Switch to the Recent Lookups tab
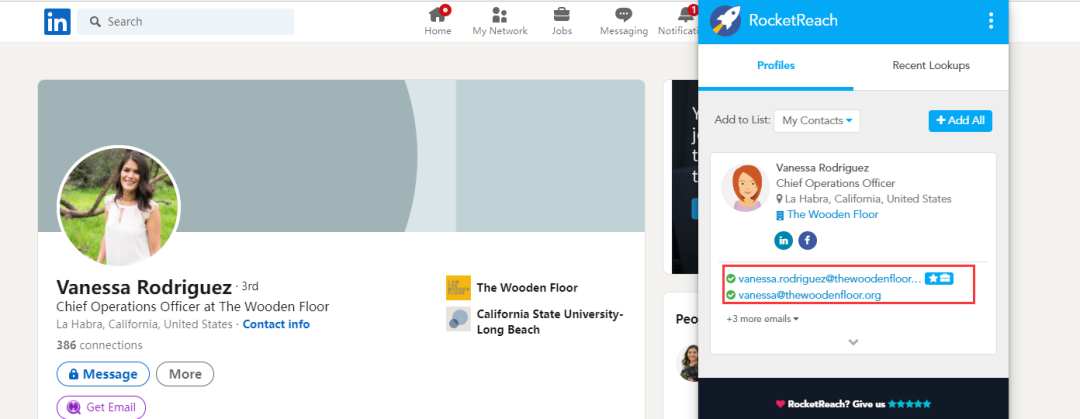 tap(930, 66)
